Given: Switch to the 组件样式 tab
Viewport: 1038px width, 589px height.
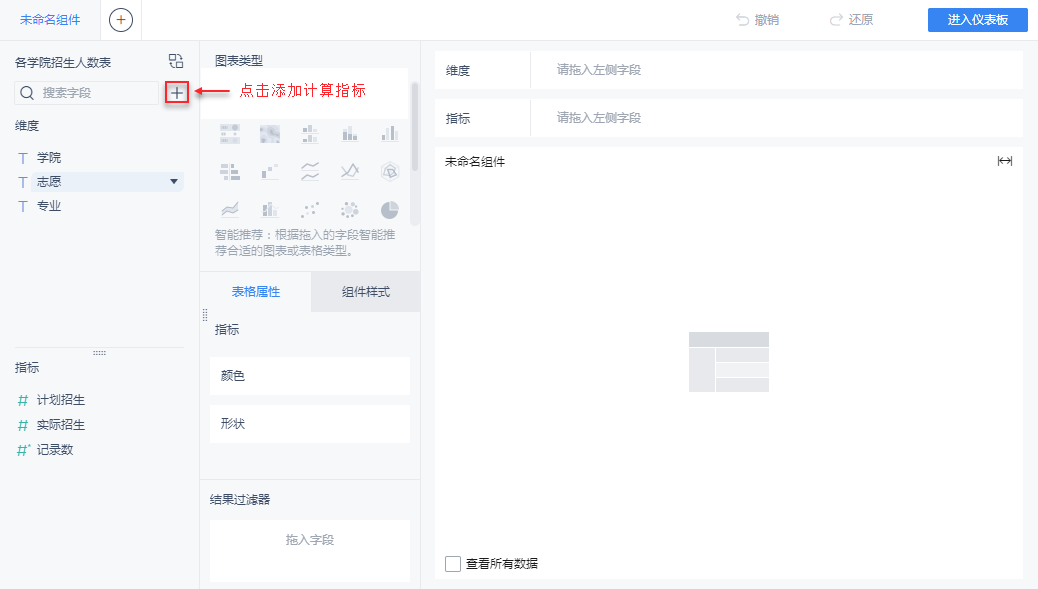Looking at the screenshot, I should click(x=365, y=292).
